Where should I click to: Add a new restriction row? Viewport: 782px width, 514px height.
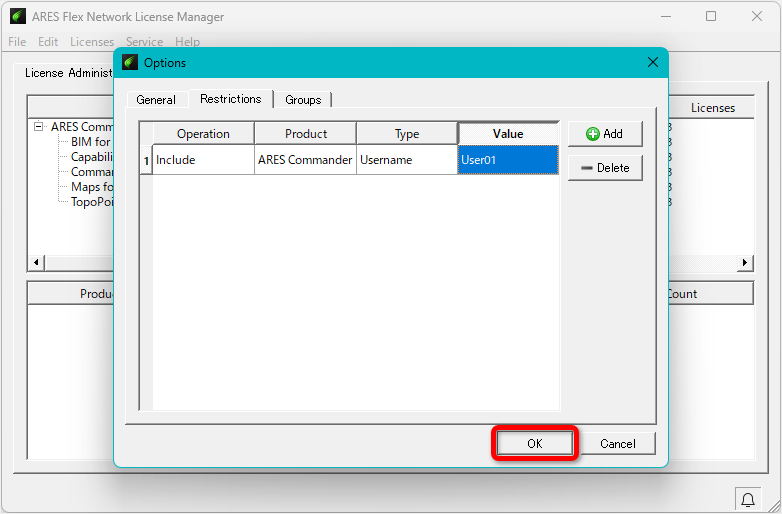tap(605, 134)
